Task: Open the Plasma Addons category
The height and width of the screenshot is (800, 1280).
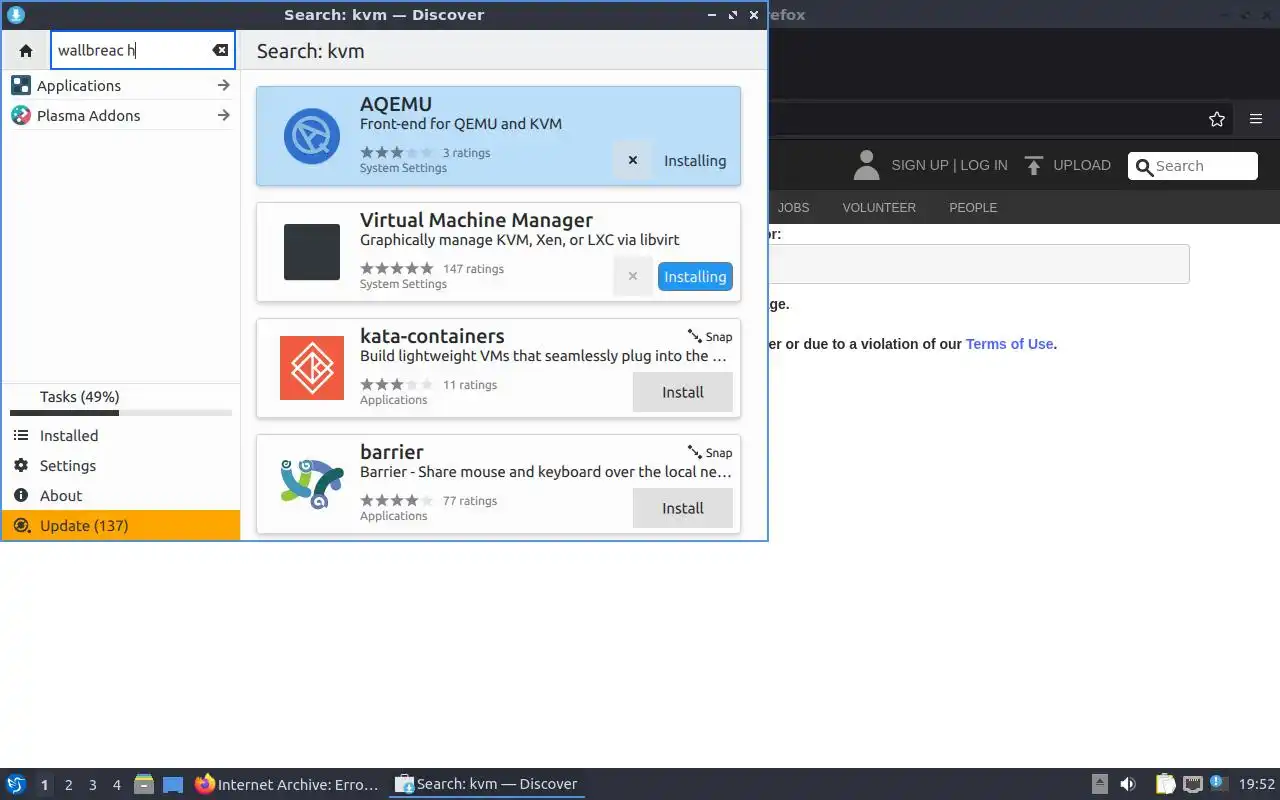Action: pyautogui.click(x=121, y=116)
